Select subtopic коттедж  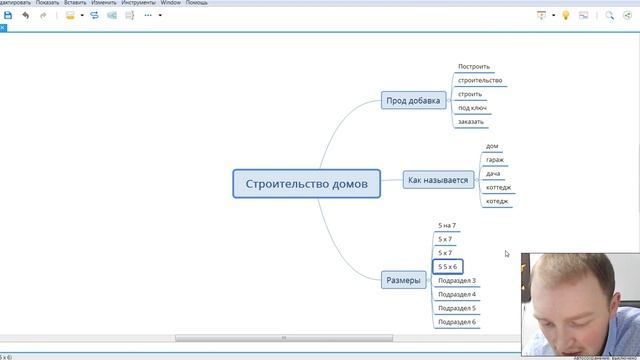[498, 188]
